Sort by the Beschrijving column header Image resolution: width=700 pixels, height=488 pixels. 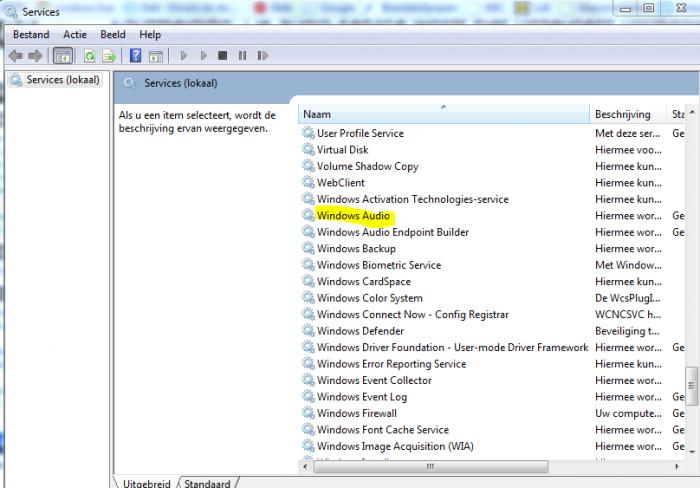628,114
